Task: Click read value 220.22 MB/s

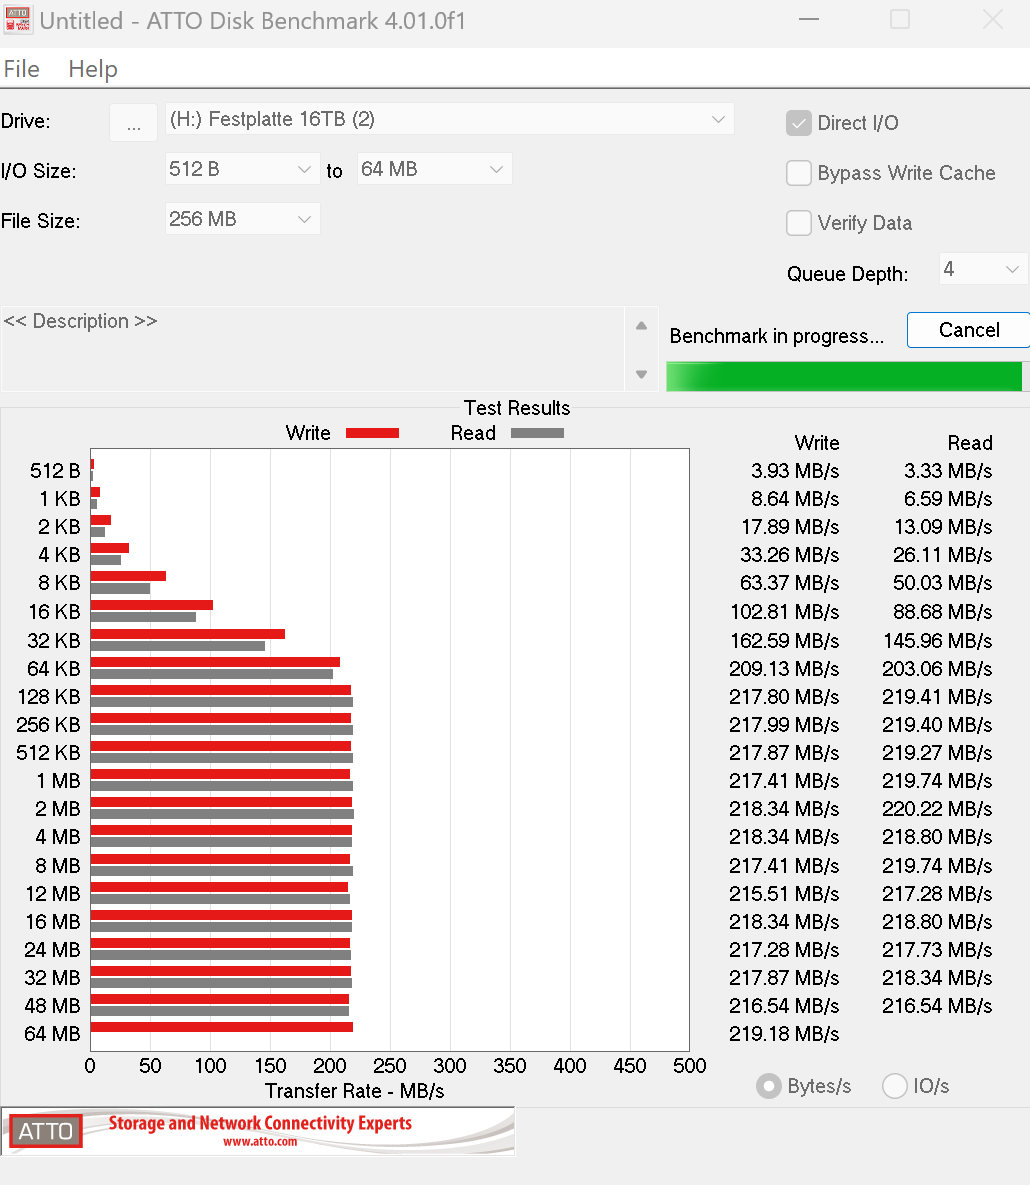Action: point(937,809)
